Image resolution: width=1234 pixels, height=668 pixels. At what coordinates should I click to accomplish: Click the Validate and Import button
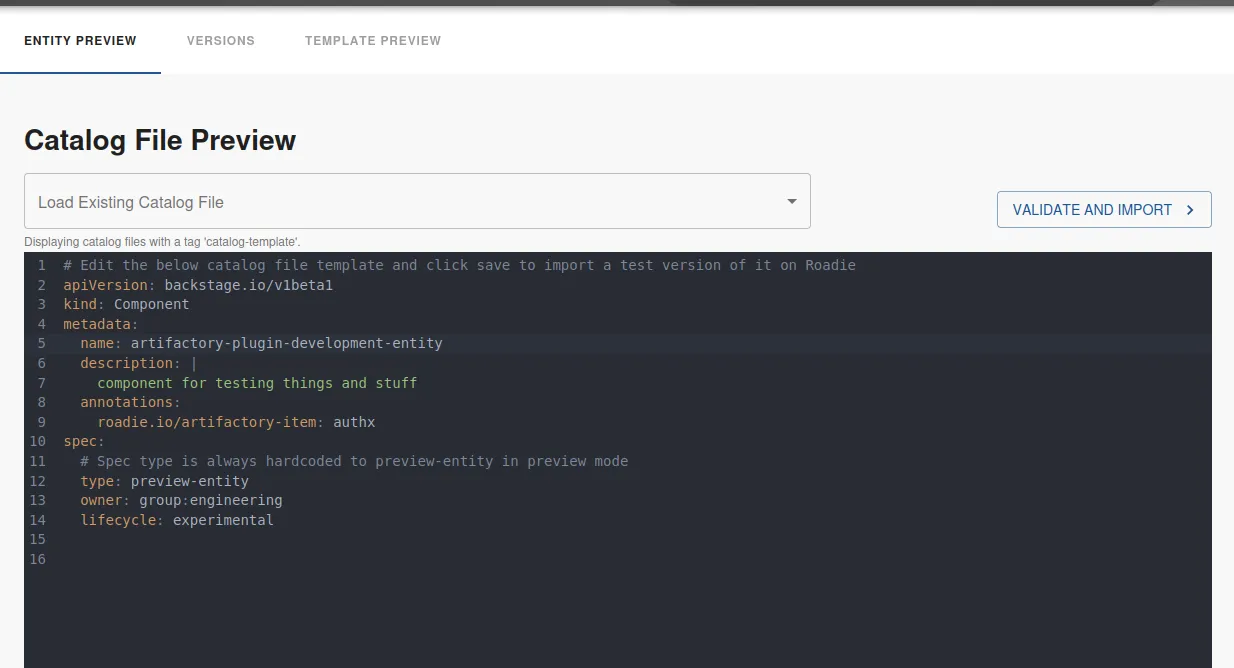pyautogui.click(x=1104, y=210)
